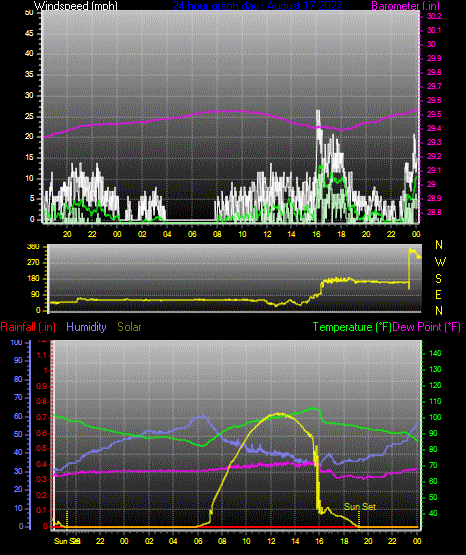Click the "24 hour graph day : August 17 2022" heading

click(x=257, y=6)
